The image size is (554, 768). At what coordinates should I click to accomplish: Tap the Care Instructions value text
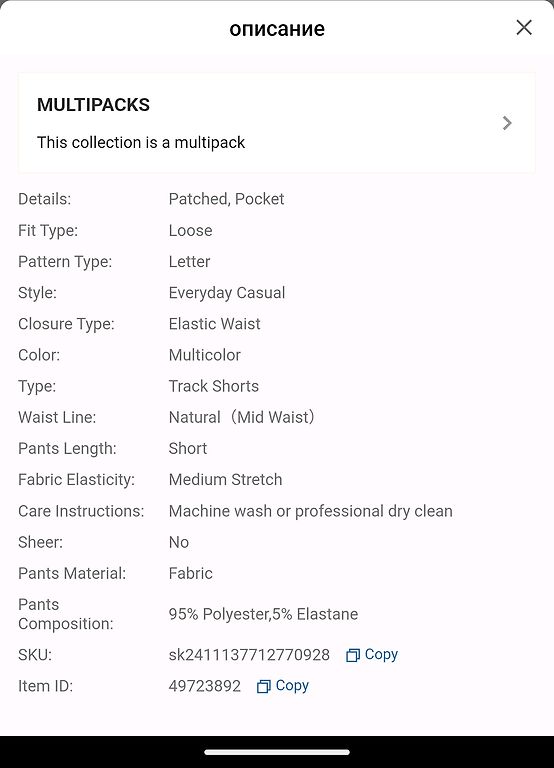(311, 511)
